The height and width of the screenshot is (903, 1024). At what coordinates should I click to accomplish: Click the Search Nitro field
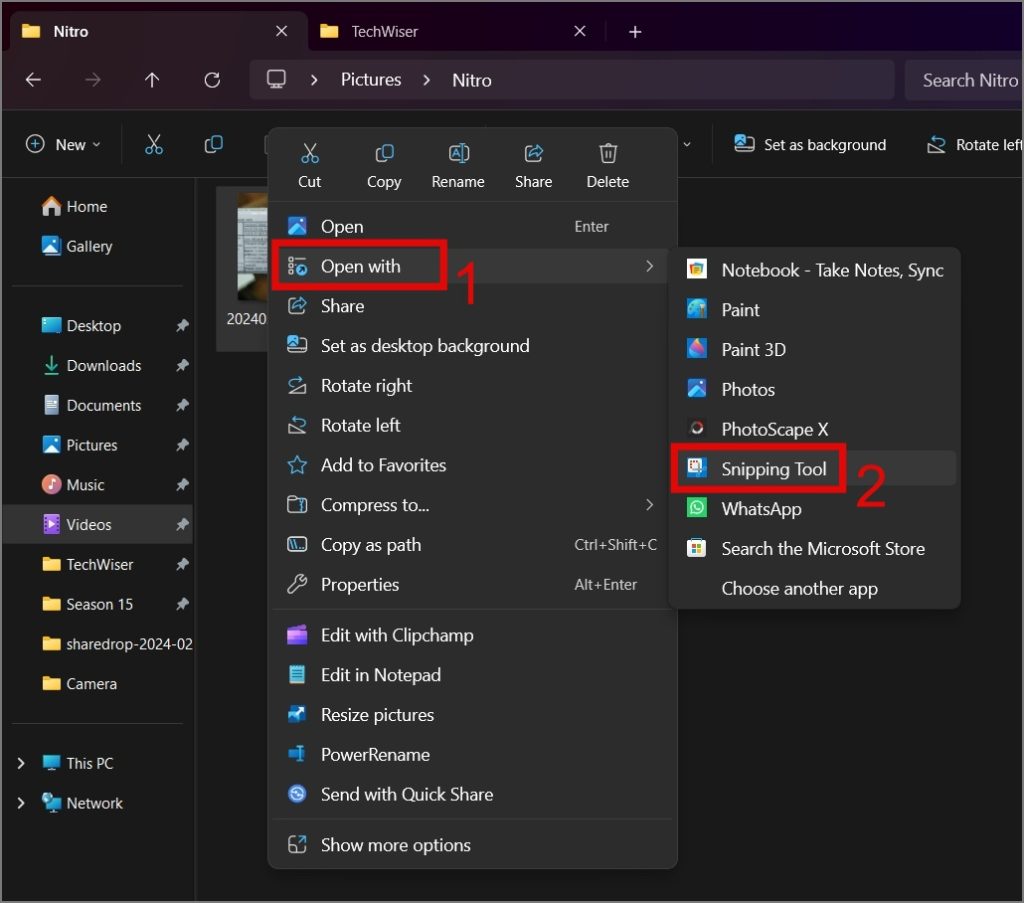coord(964,80)
